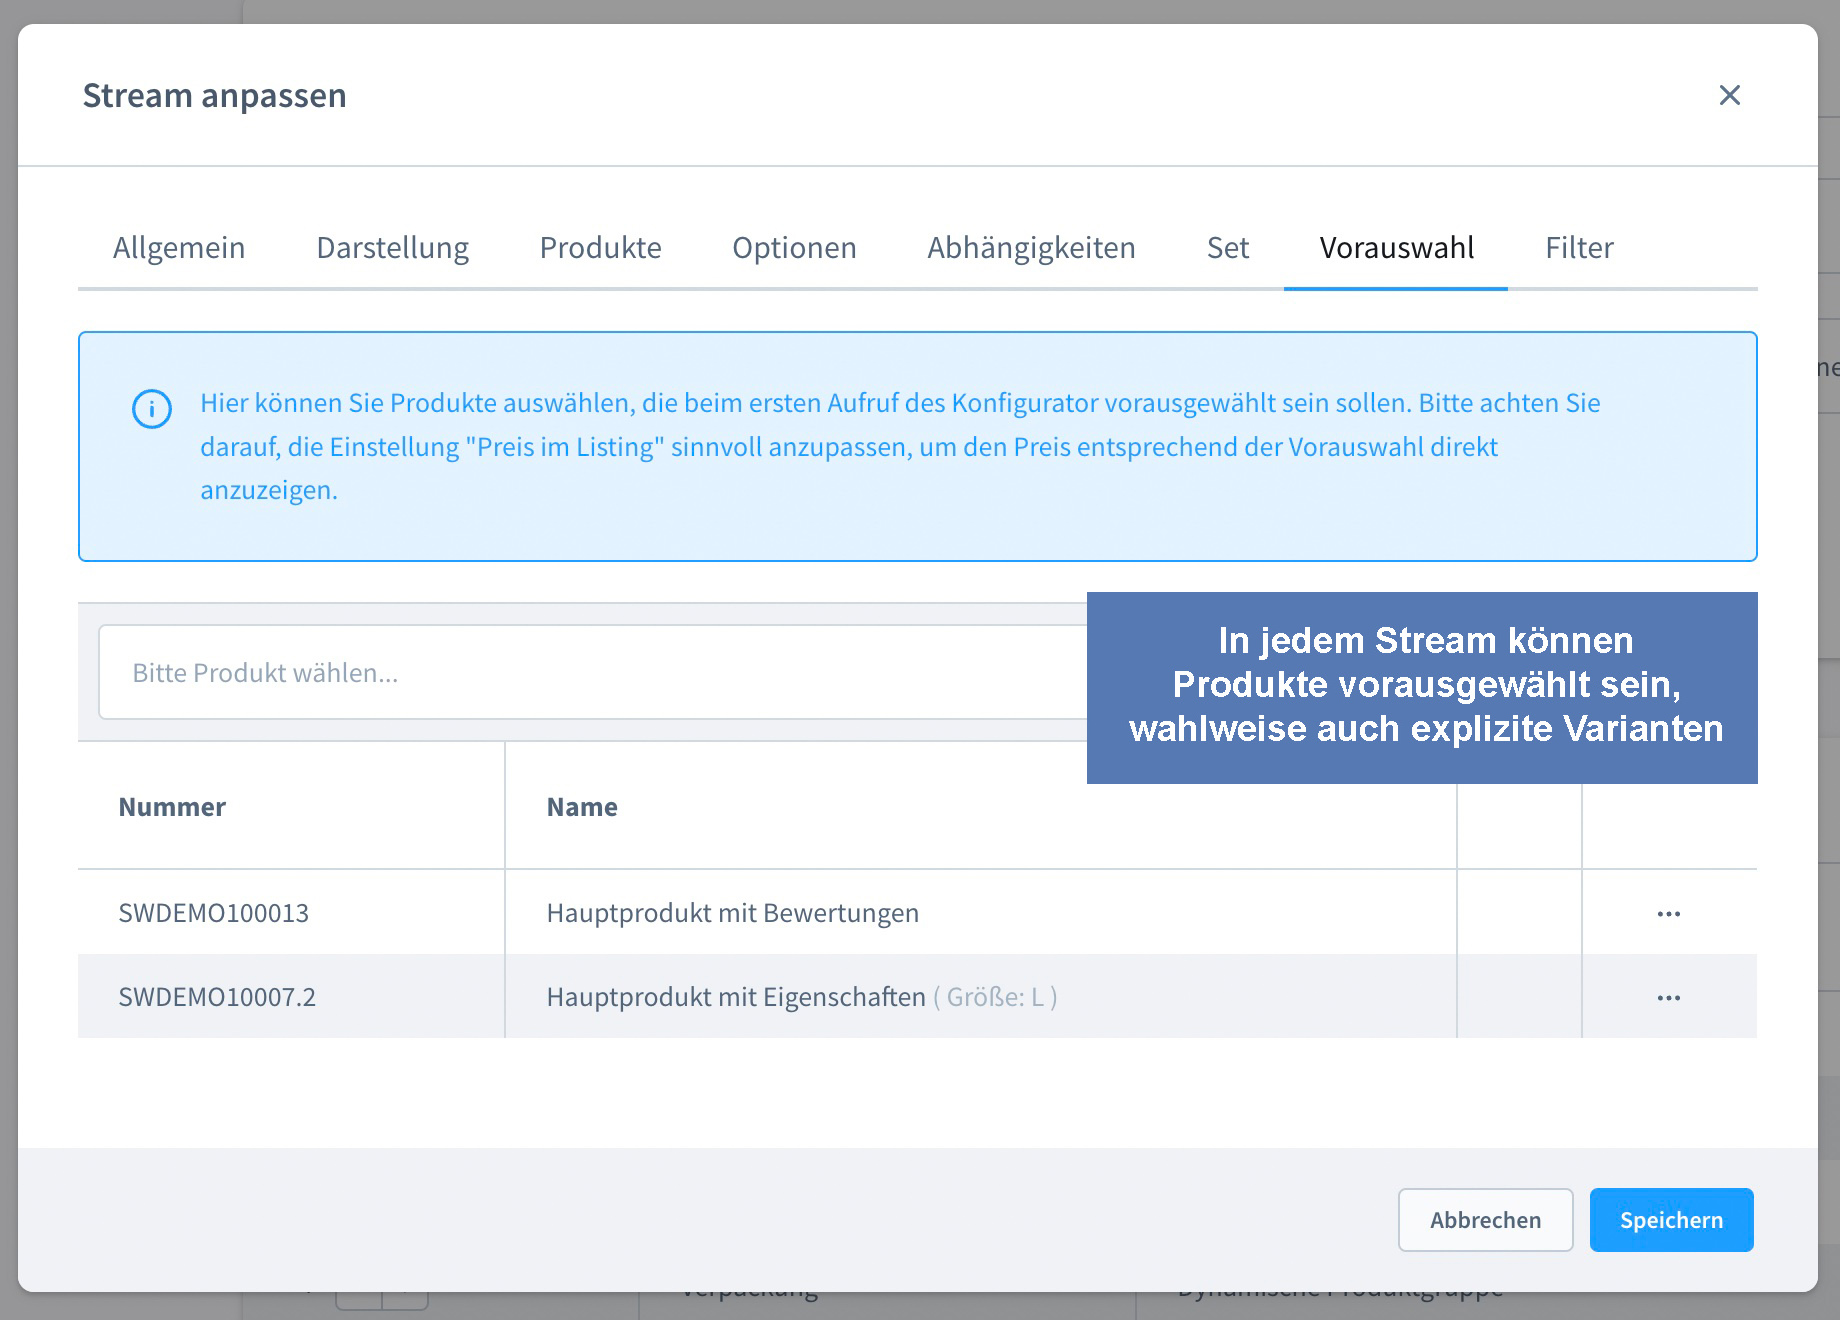Open actions menu for SWDEMO100013 row
This screenshot has height=1320, width=1840.
[x=1668, y=913]
